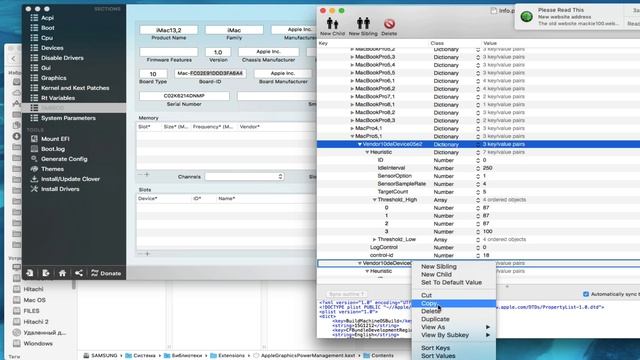
Task: Select Disable Drivers section
Action: [62, 58]
